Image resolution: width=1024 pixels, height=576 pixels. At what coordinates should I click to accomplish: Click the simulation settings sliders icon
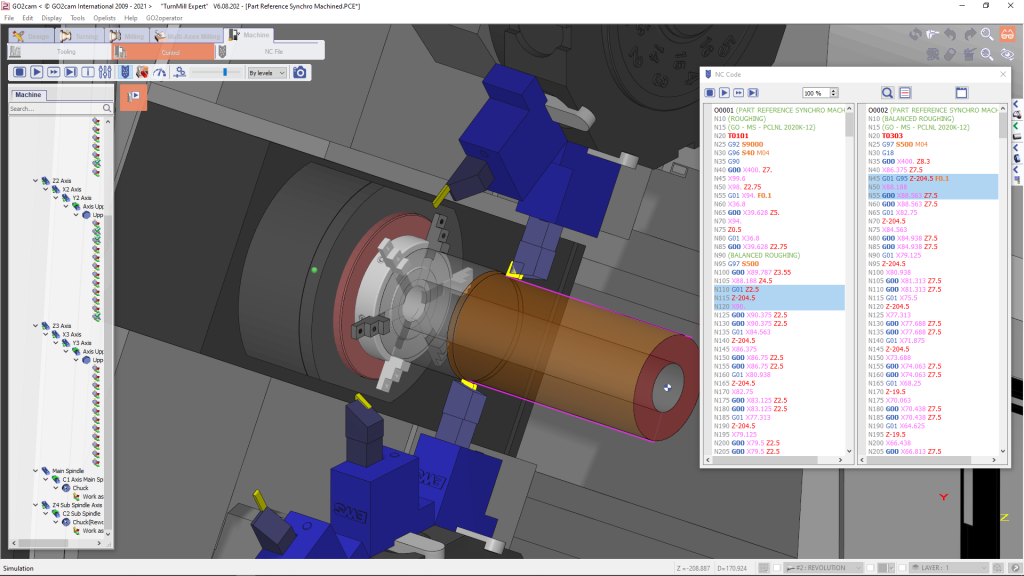[x=105, y=72]
